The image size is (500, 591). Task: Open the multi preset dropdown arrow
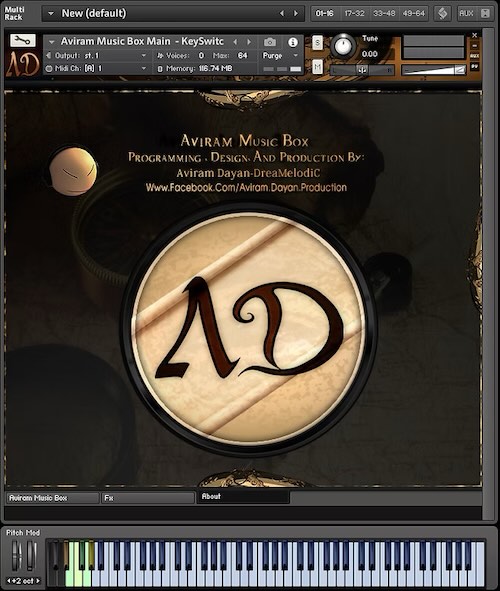[51, 14]
